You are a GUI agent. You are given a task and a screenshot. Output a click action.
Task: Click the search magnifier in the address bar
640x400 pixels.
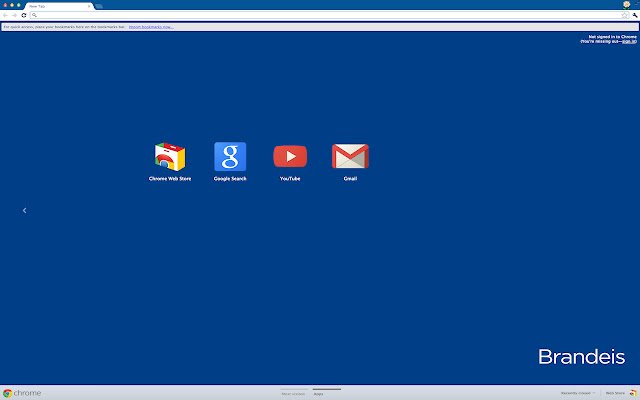[x=34, y=15]
